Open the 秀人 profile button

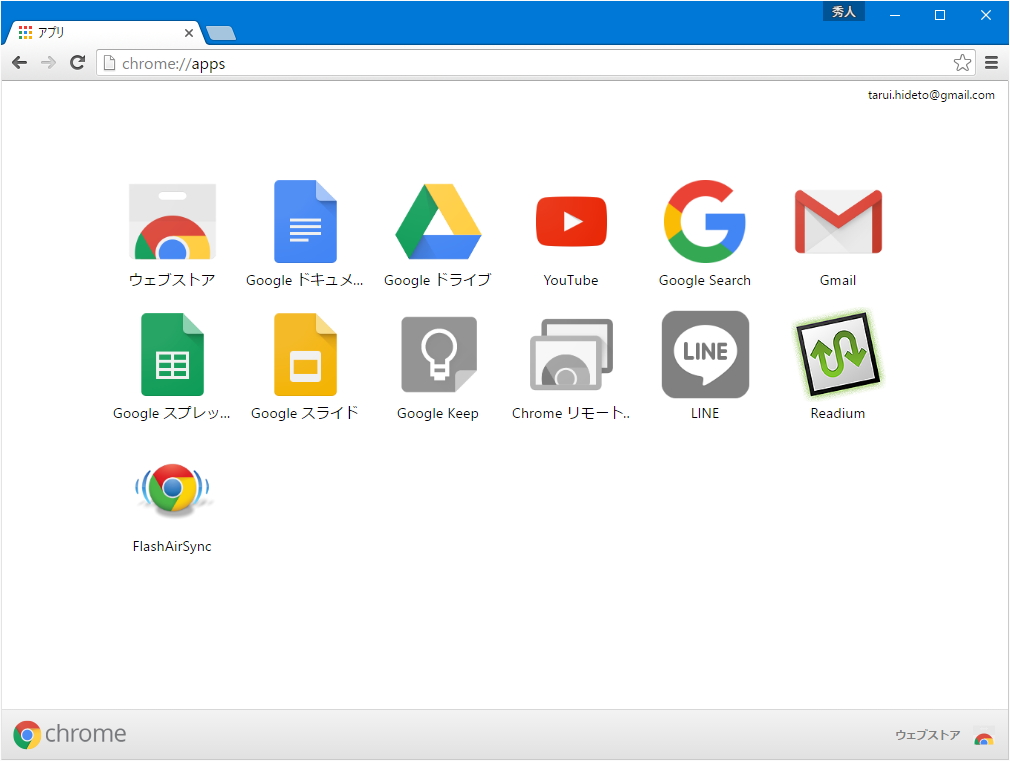[x=843, y=12]
